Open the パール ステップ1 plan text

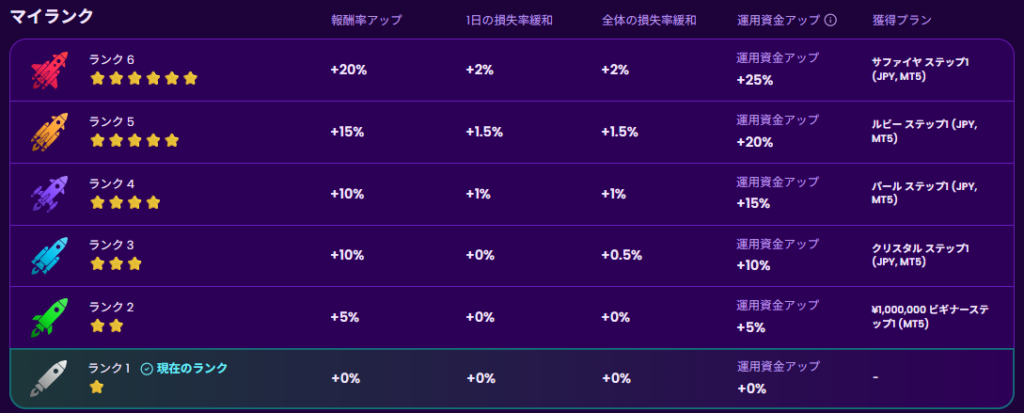point(920,193)
